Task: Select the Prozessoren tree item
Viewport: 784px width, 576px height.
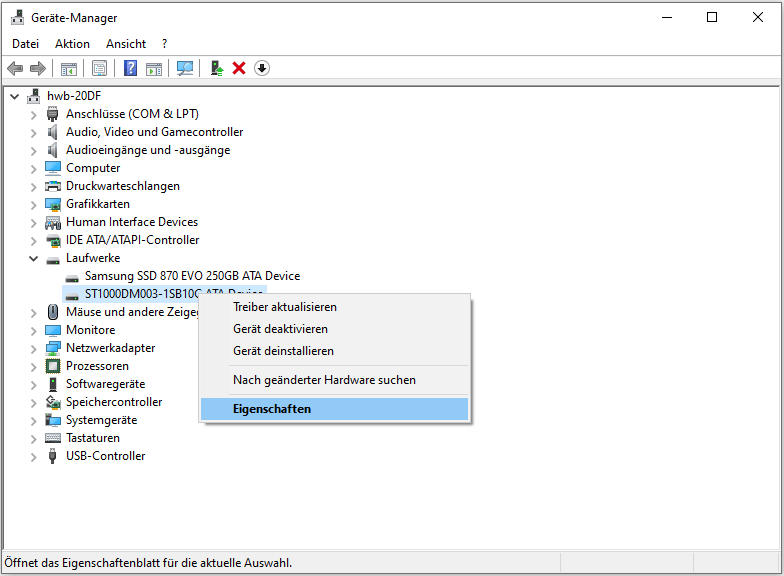Action: 97,366
